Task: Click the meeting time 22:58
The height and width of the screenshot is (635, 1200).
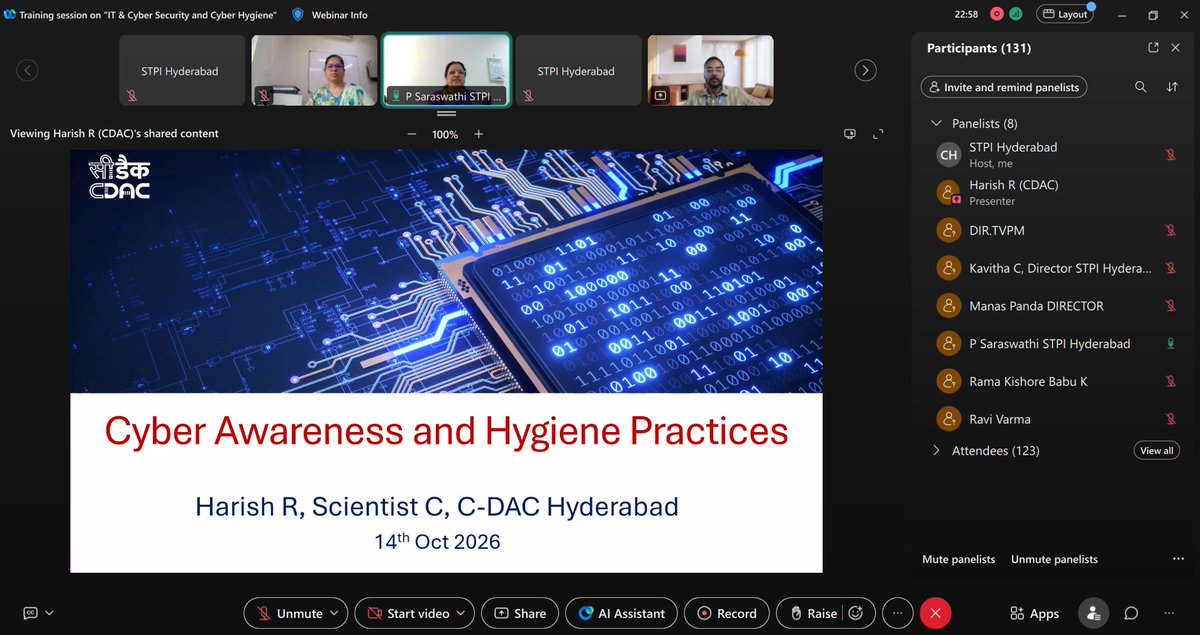Action: [x=966, y=14]
